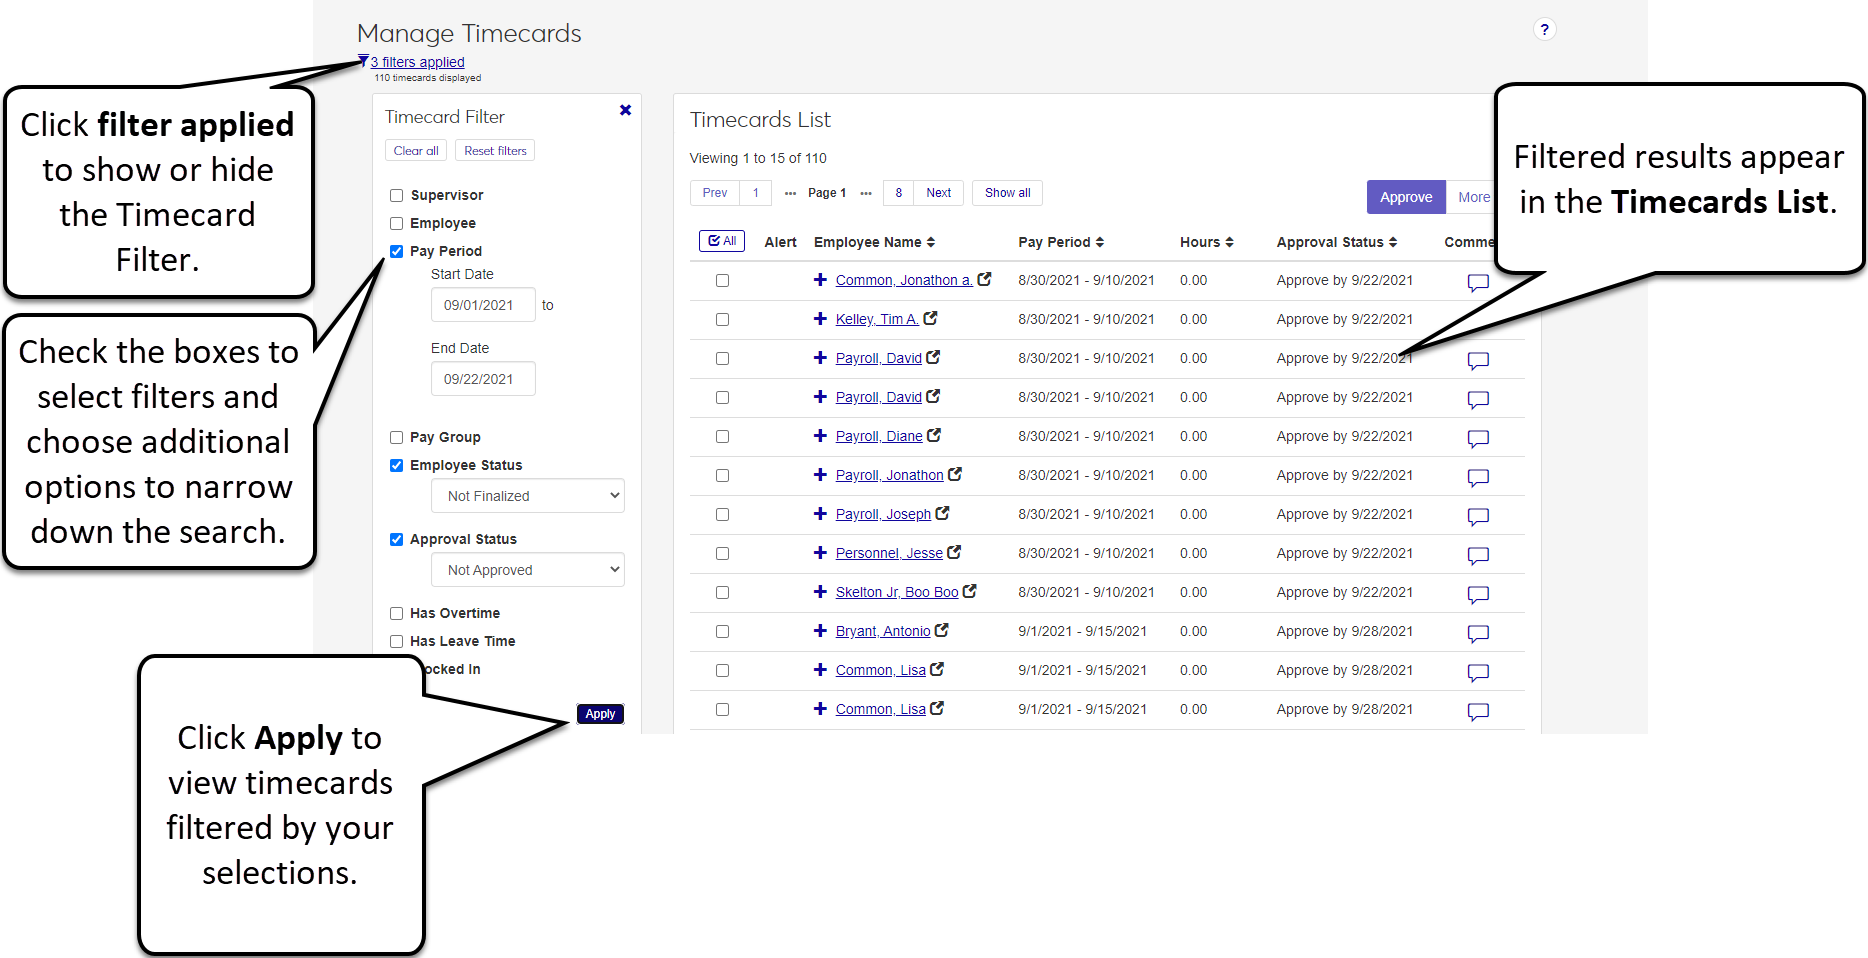Viewport: 1868px width, 958px height.
Task: Open the Not Approved approval status dropdown
Action: pyautogui.click(x=528, y=570)
